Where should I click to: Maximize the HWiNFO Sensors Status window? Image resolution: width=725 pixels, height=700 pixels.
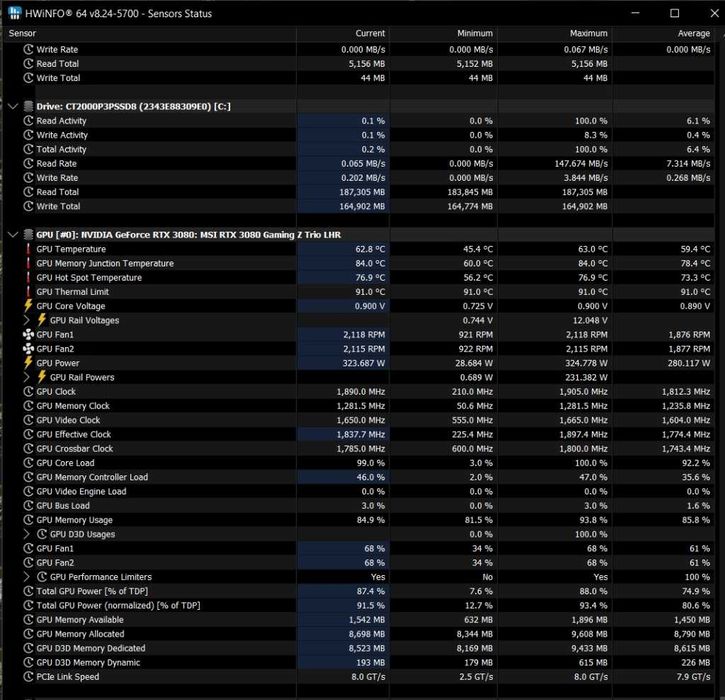pyautogui.click(x=675, y=13)
